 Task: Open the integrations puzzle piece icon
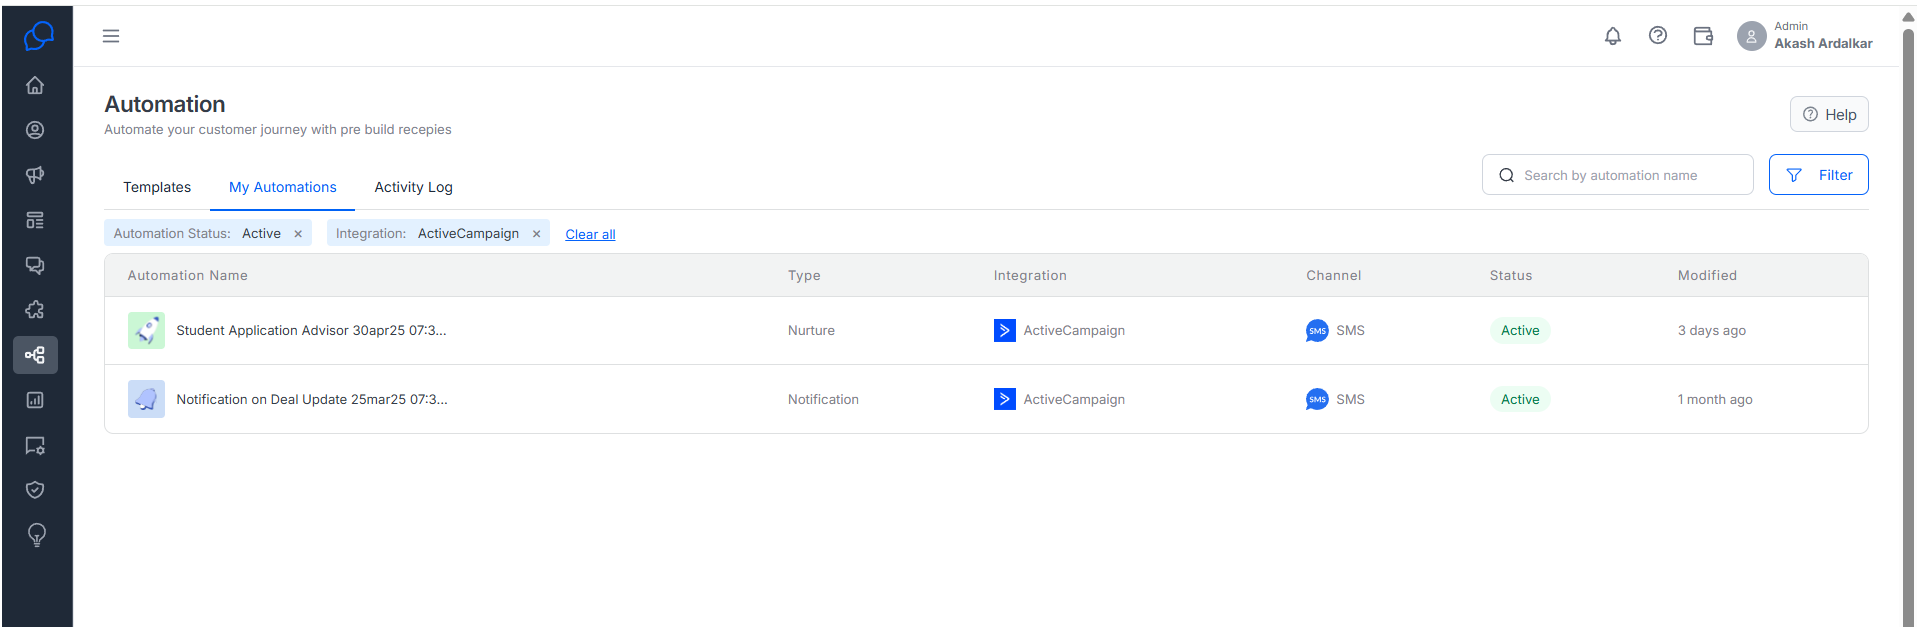coord(35,310)
